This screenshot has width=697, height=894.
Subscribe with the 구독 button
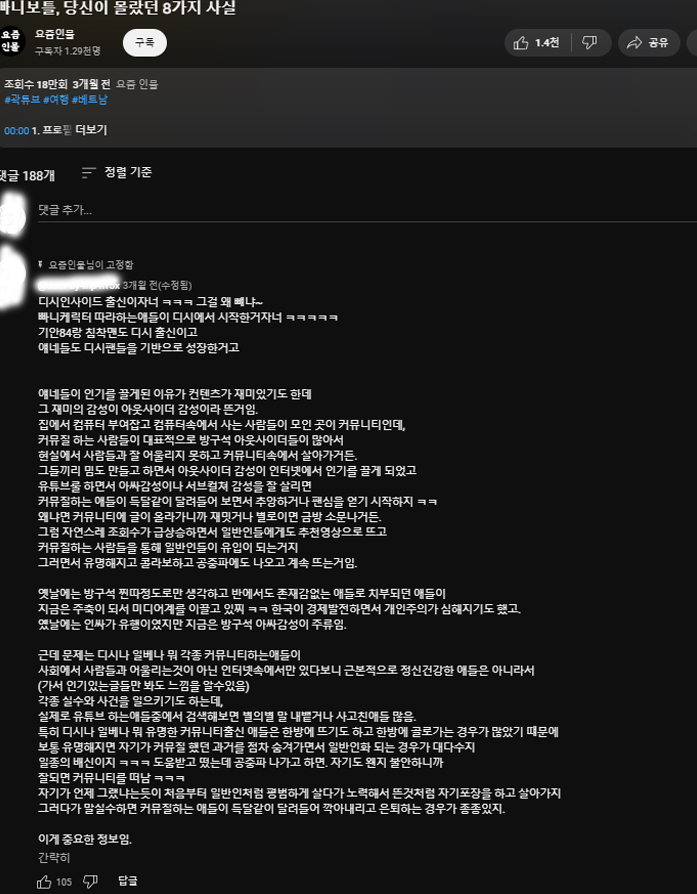[x=145, y=43]
